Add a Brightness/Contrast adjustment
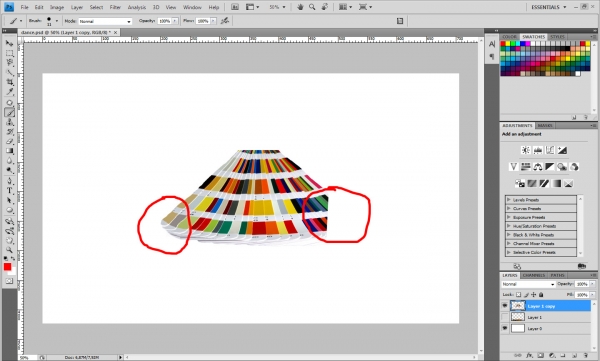Screen dimensions: 600x361 [x=526, y=150]
